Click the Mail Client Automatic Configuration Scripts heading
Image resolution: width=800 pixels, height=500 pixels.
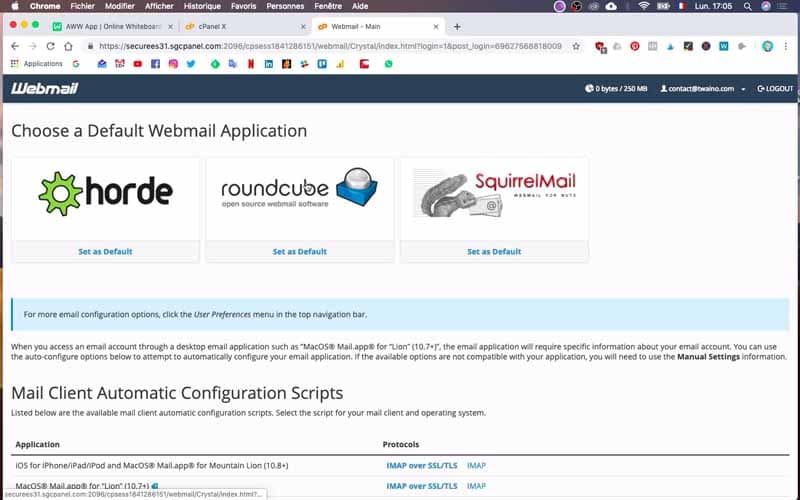[x=177, y=393]
